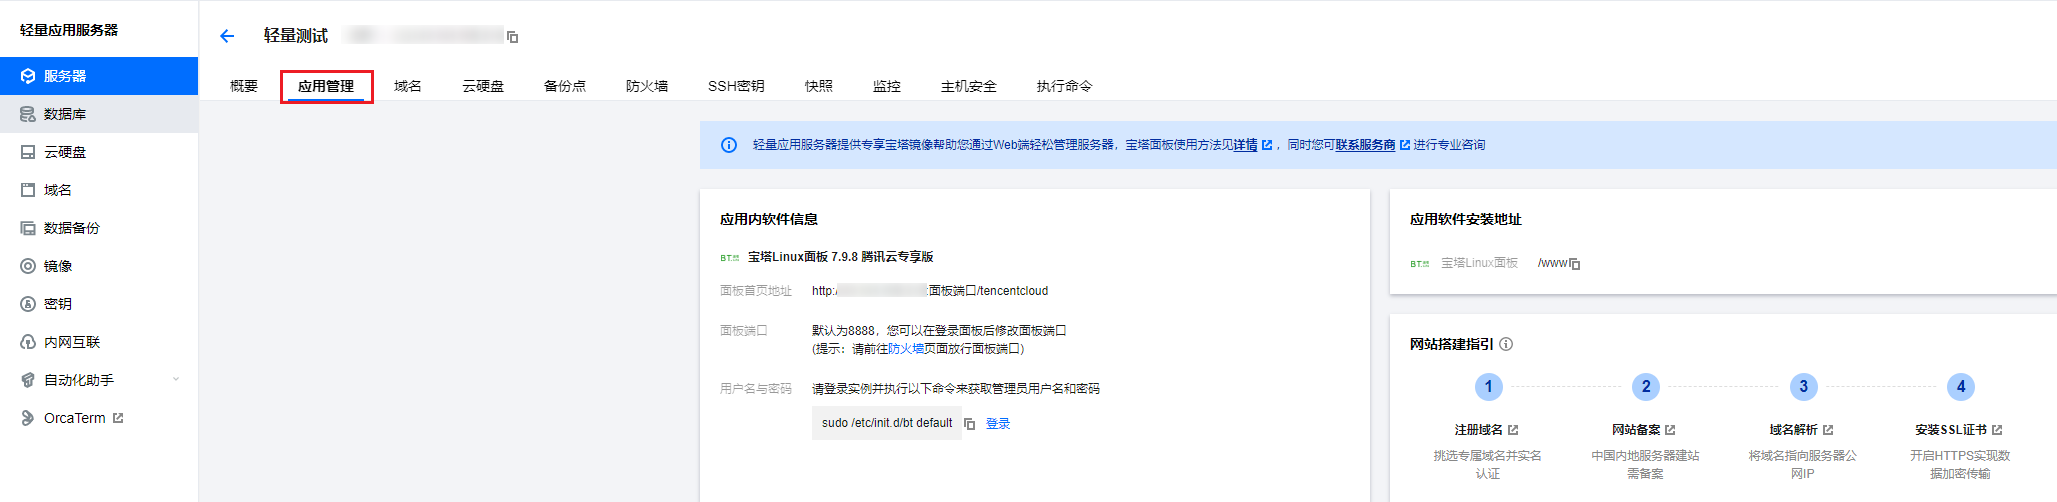The image size is (2057, 502).
Task: Click the info icon in blue notice banner
Action: [729, 145]
